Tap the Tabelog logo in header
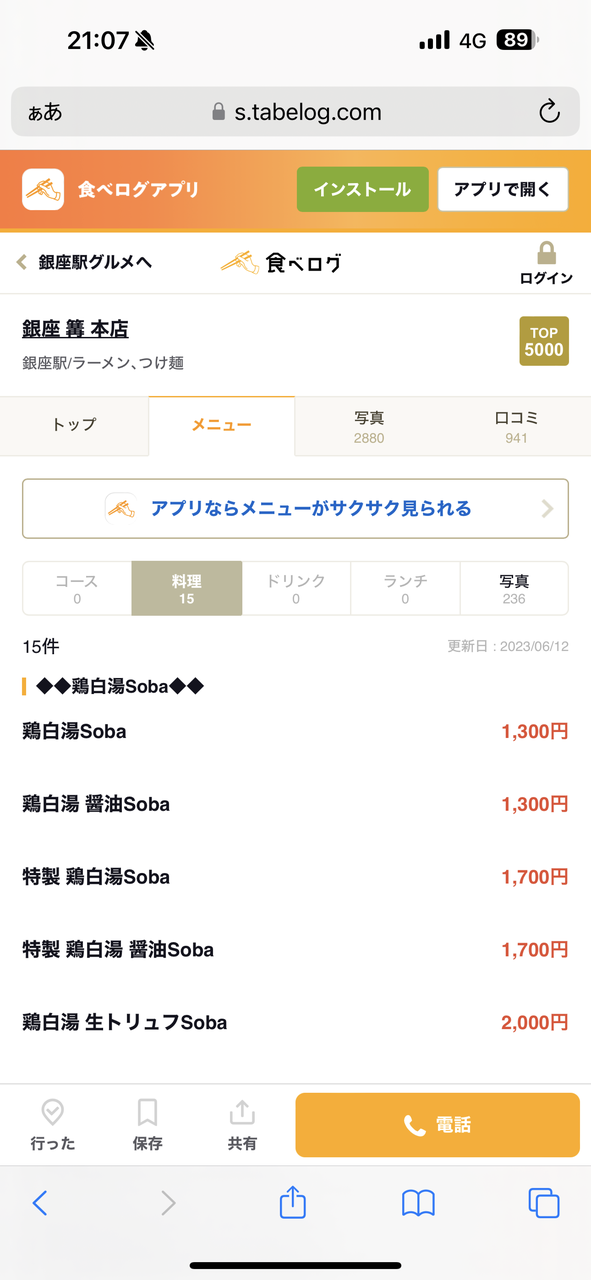This screenshot has width=591, height=1280. [x=281, y=262]
